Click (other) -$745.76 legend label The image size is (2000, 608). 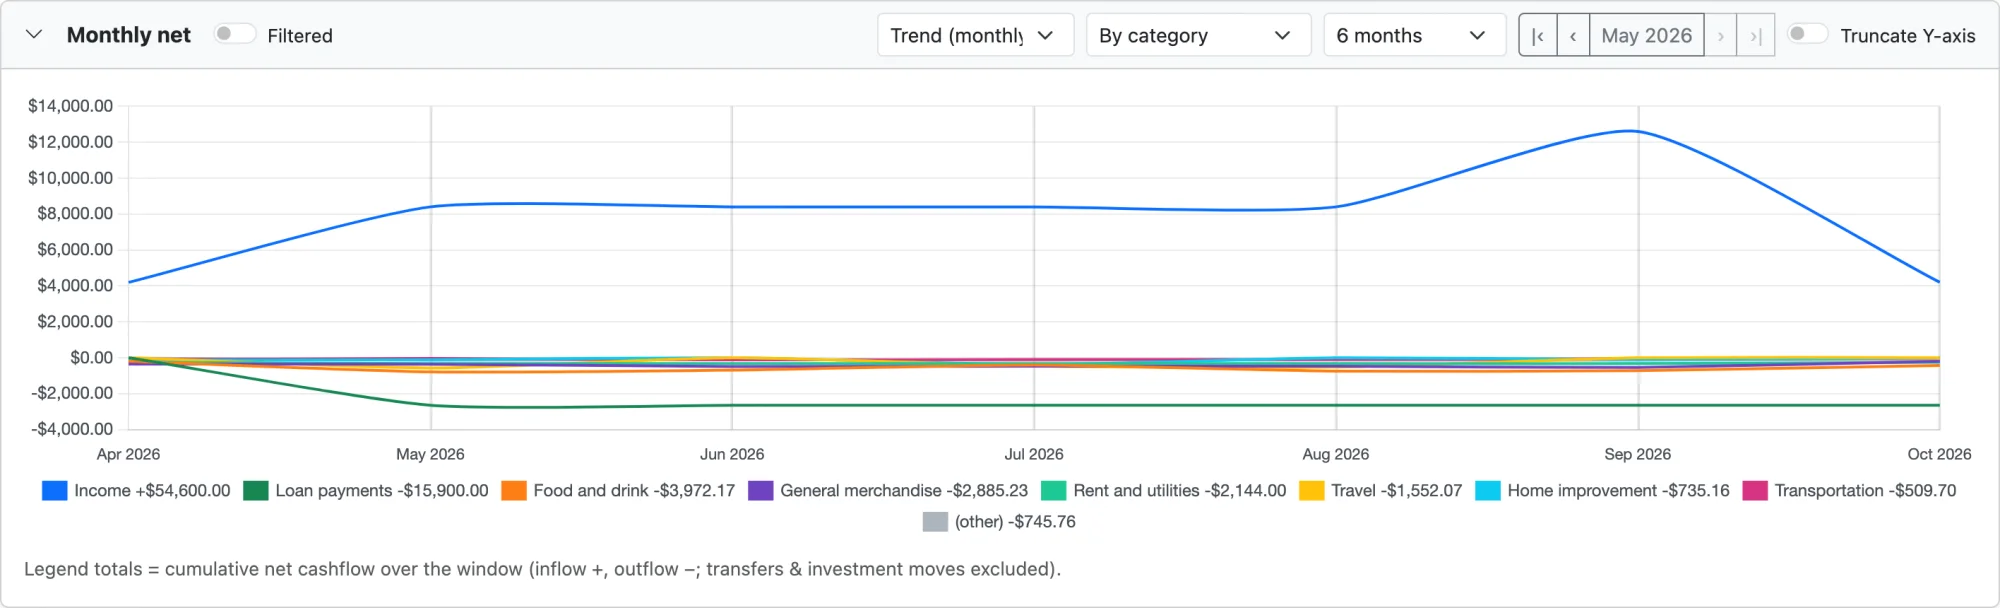tap(1015, 522)
